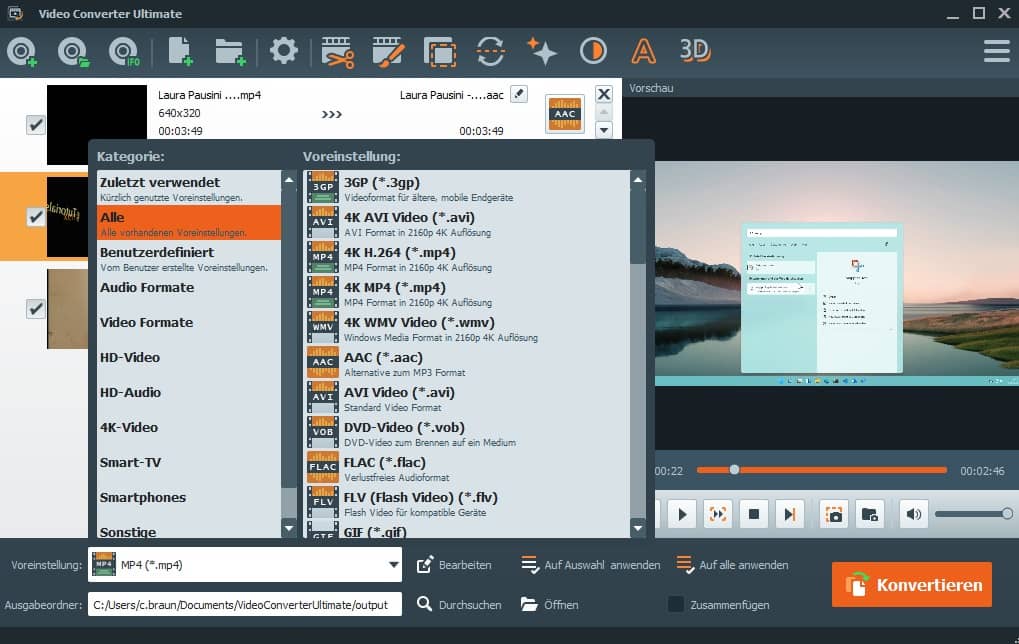This screenshot has width=1019, height=644.
Task: Click Auf alle anwenden
Action: pyautogui.click(x=733, y=565)
